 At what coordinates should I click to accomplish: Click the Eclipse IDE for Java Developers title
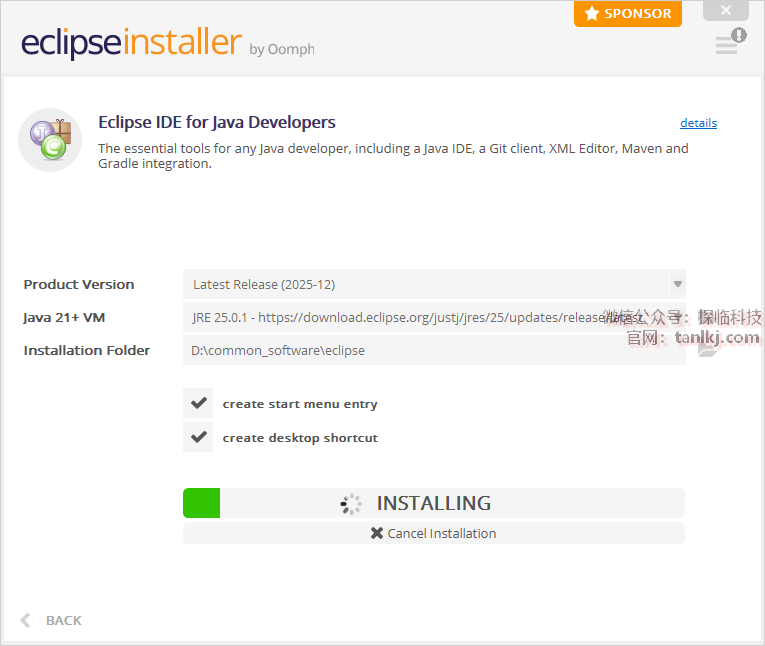pos(217,122)
